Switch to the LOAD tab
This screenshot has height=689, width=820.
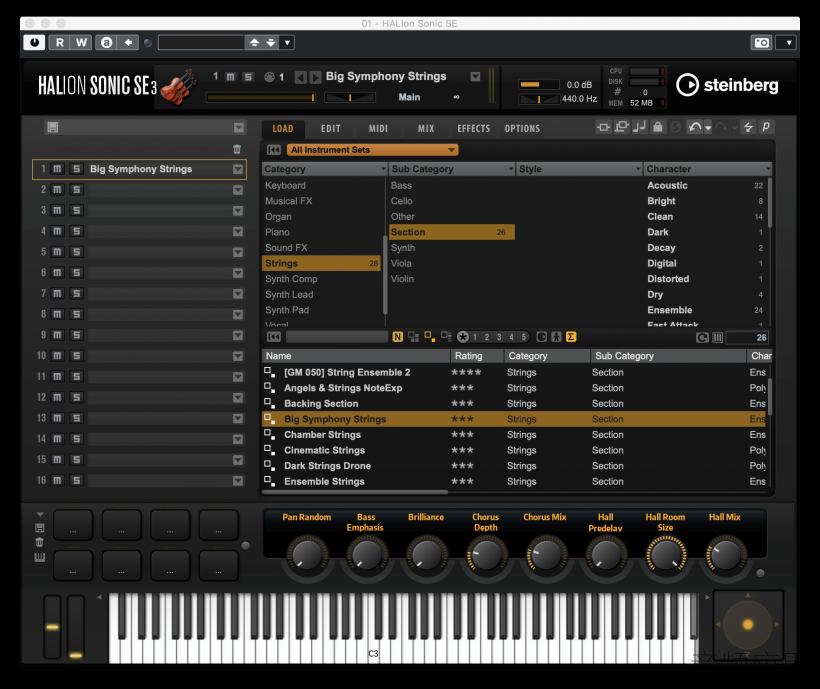283,129
